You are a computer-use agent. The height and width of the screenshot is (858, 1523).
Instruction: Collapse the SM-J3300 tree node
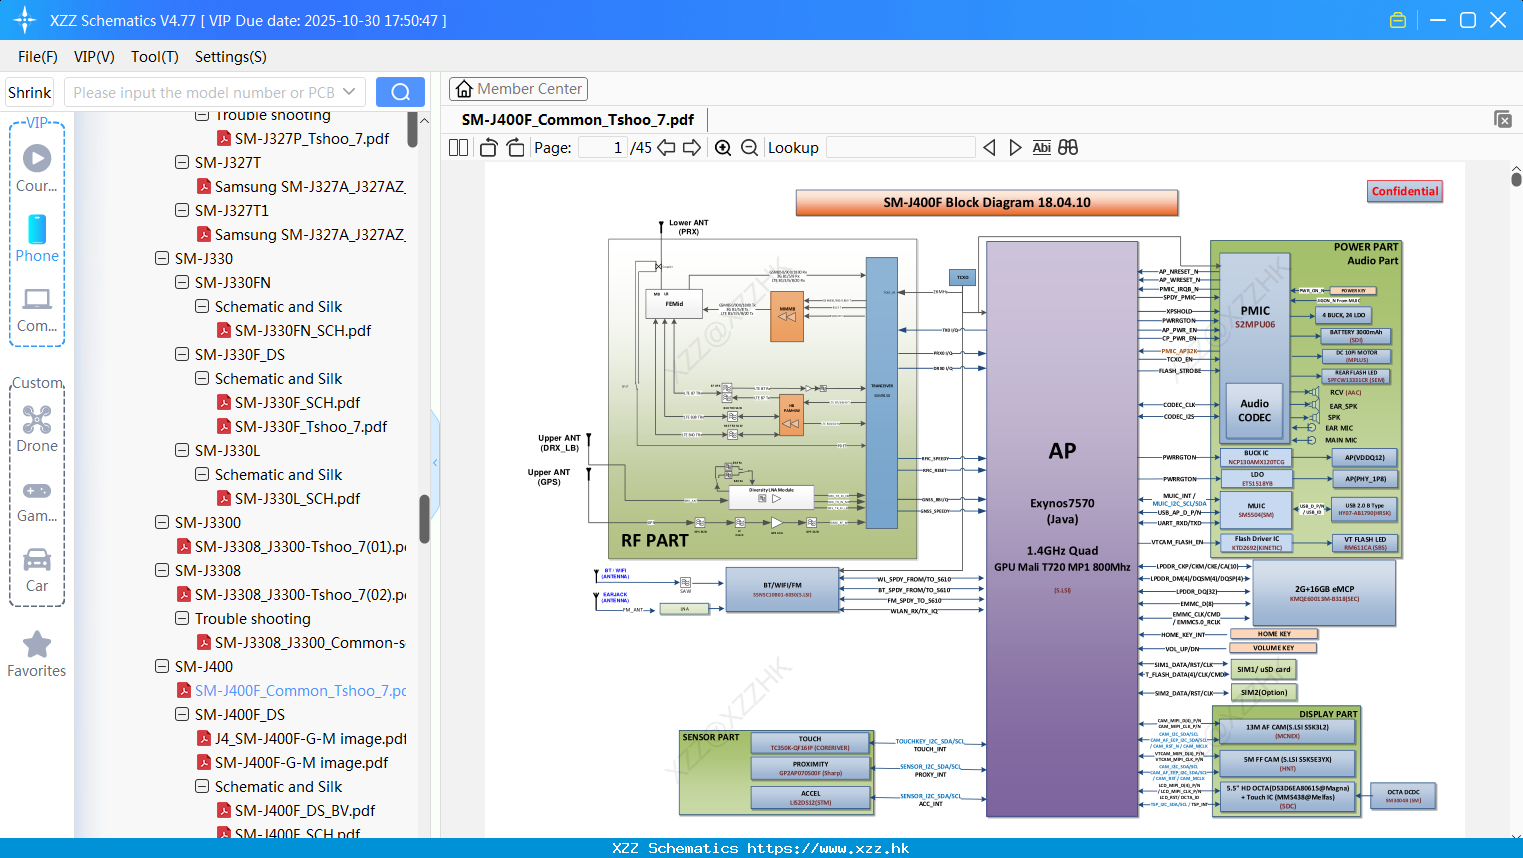click(x=162, y=522)
